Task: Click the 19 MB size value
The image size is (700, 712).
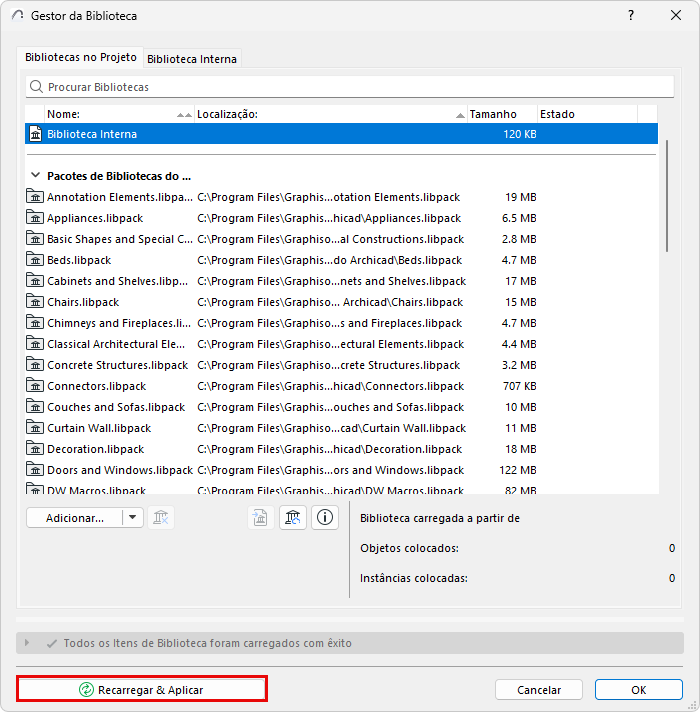Action: (x=521, y=197)
